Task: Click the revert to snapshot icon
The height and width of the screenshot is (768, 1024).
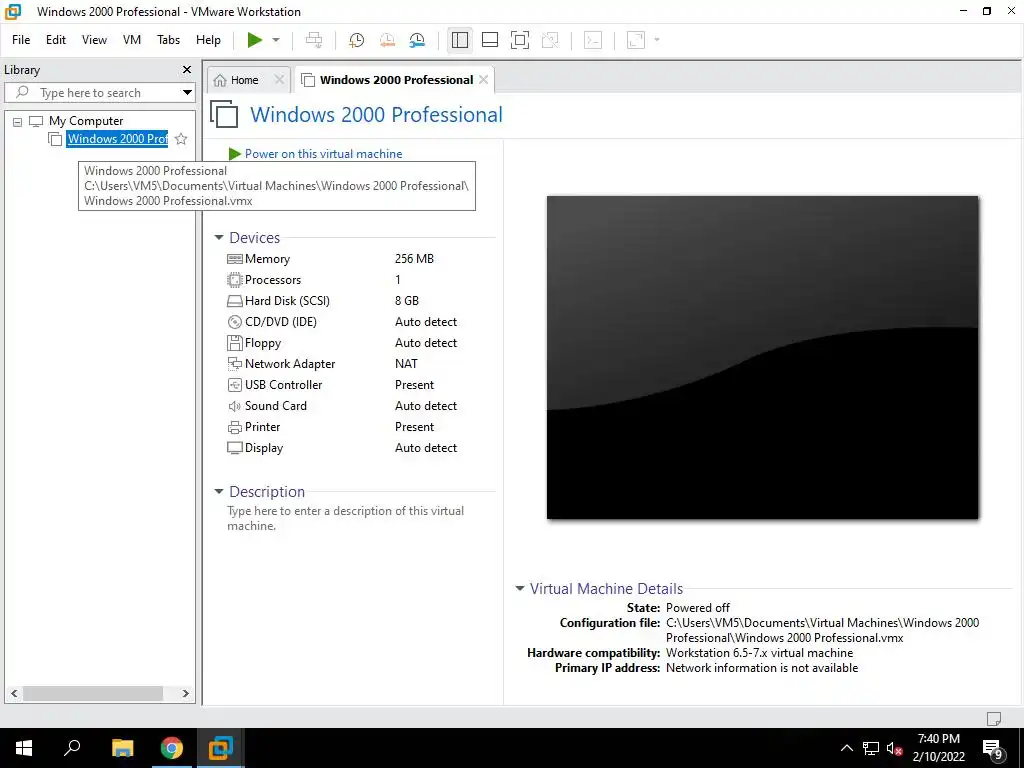Action: pos(387,40)
